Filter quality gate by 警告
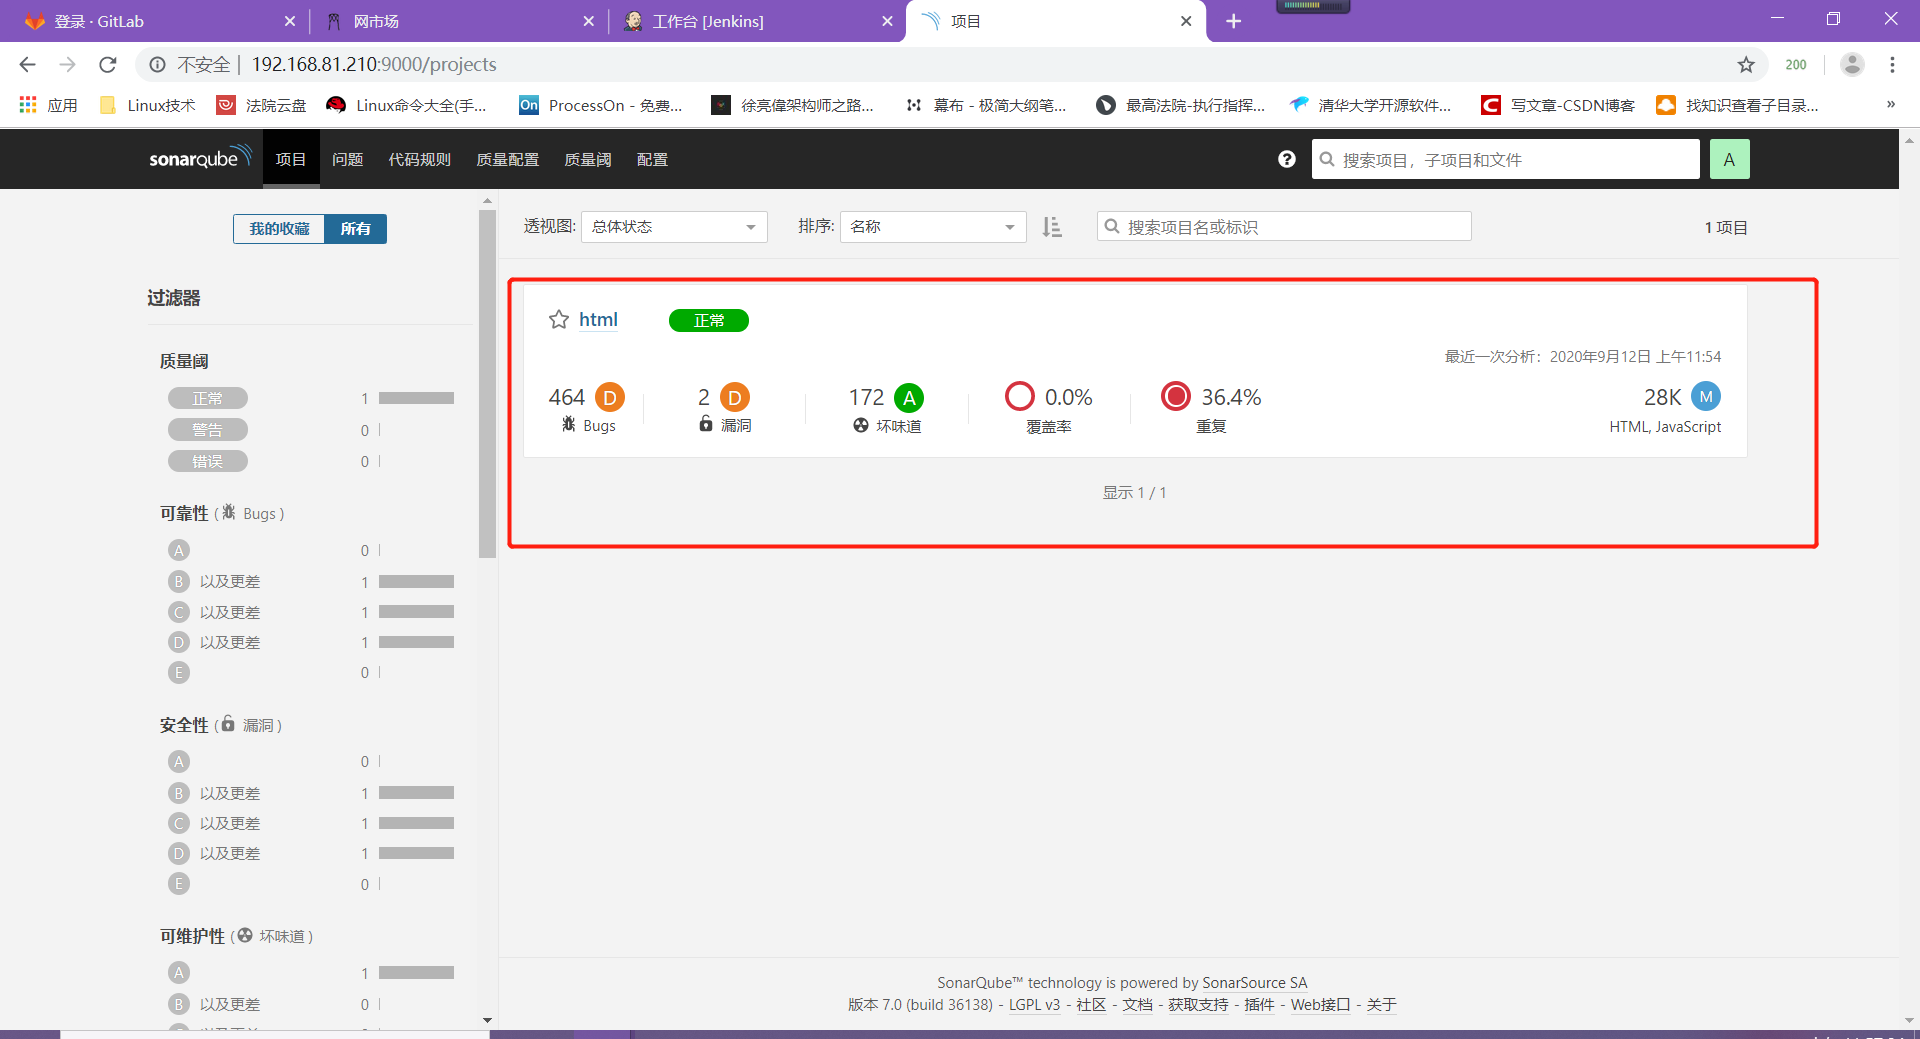The image size is (1920, 1039). (208, 430)
